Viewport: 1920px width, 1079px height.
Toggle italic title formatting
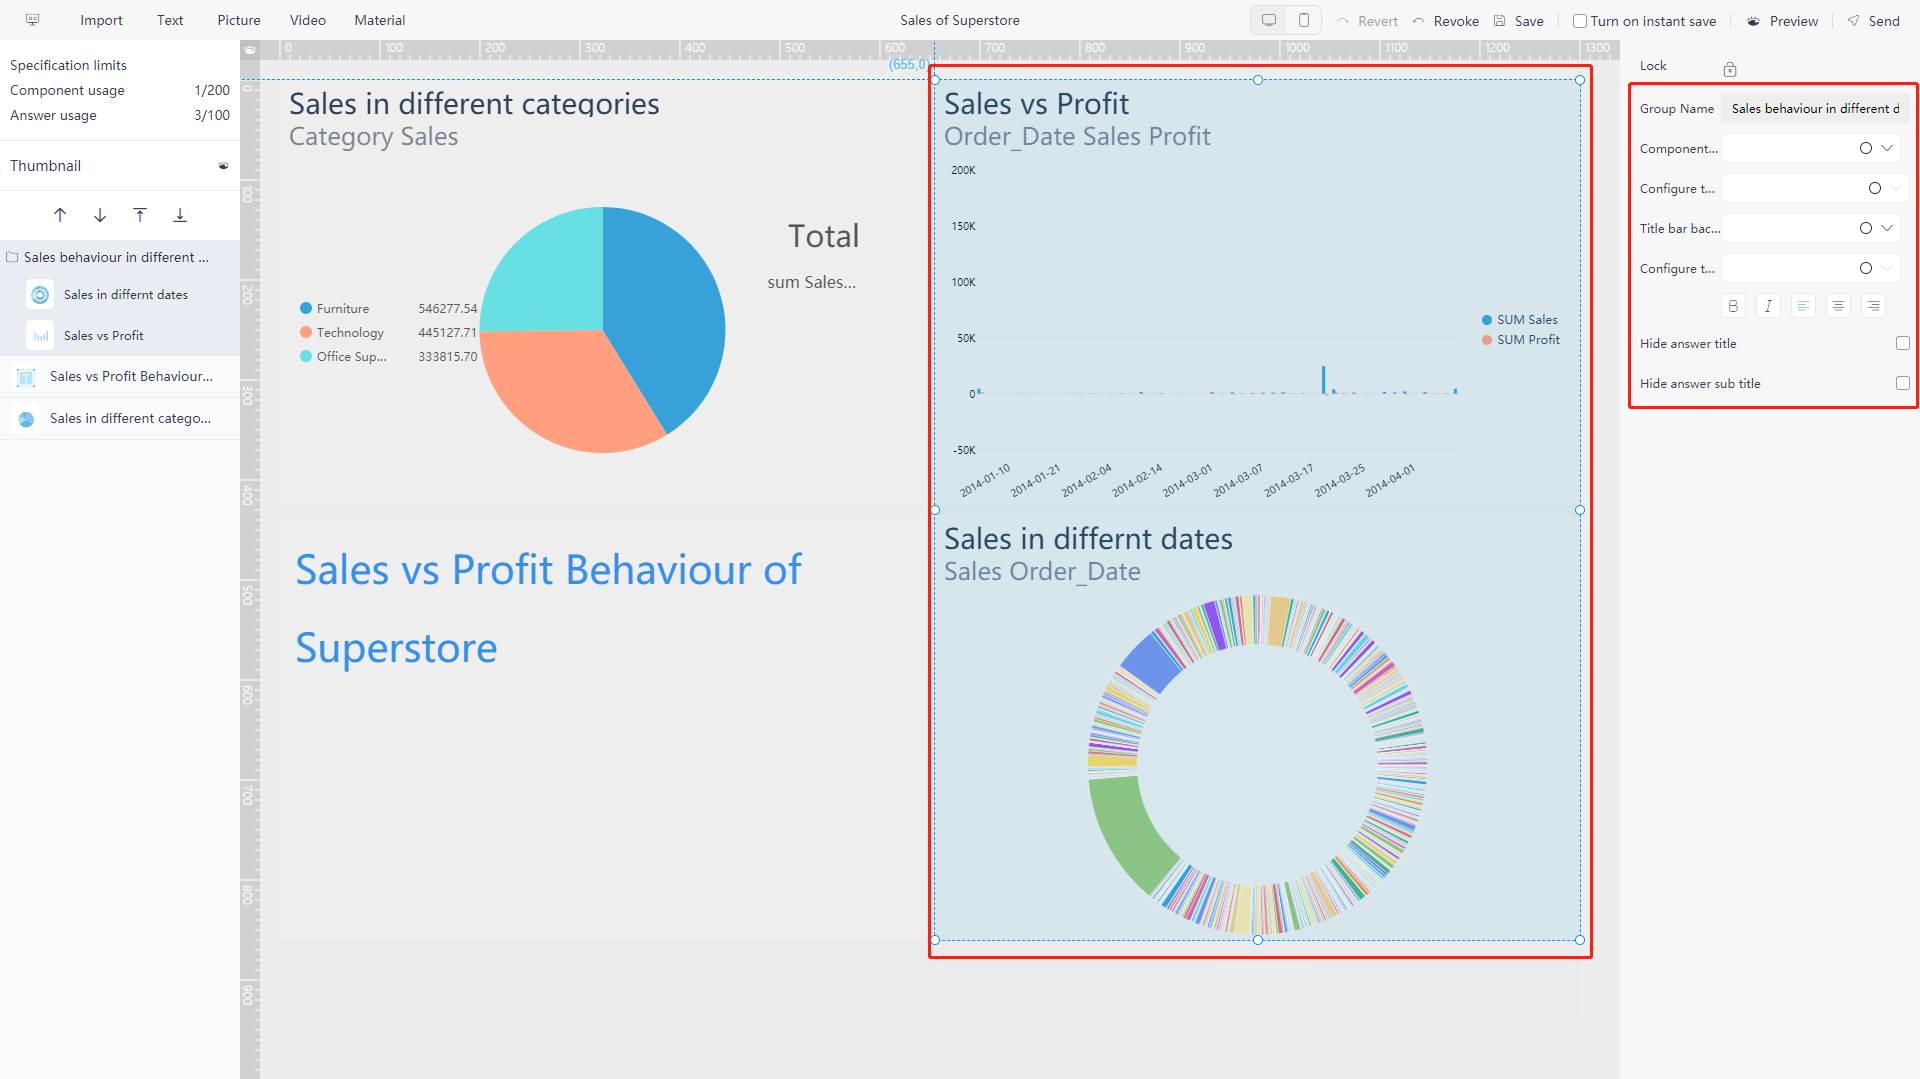[1768, 306]
